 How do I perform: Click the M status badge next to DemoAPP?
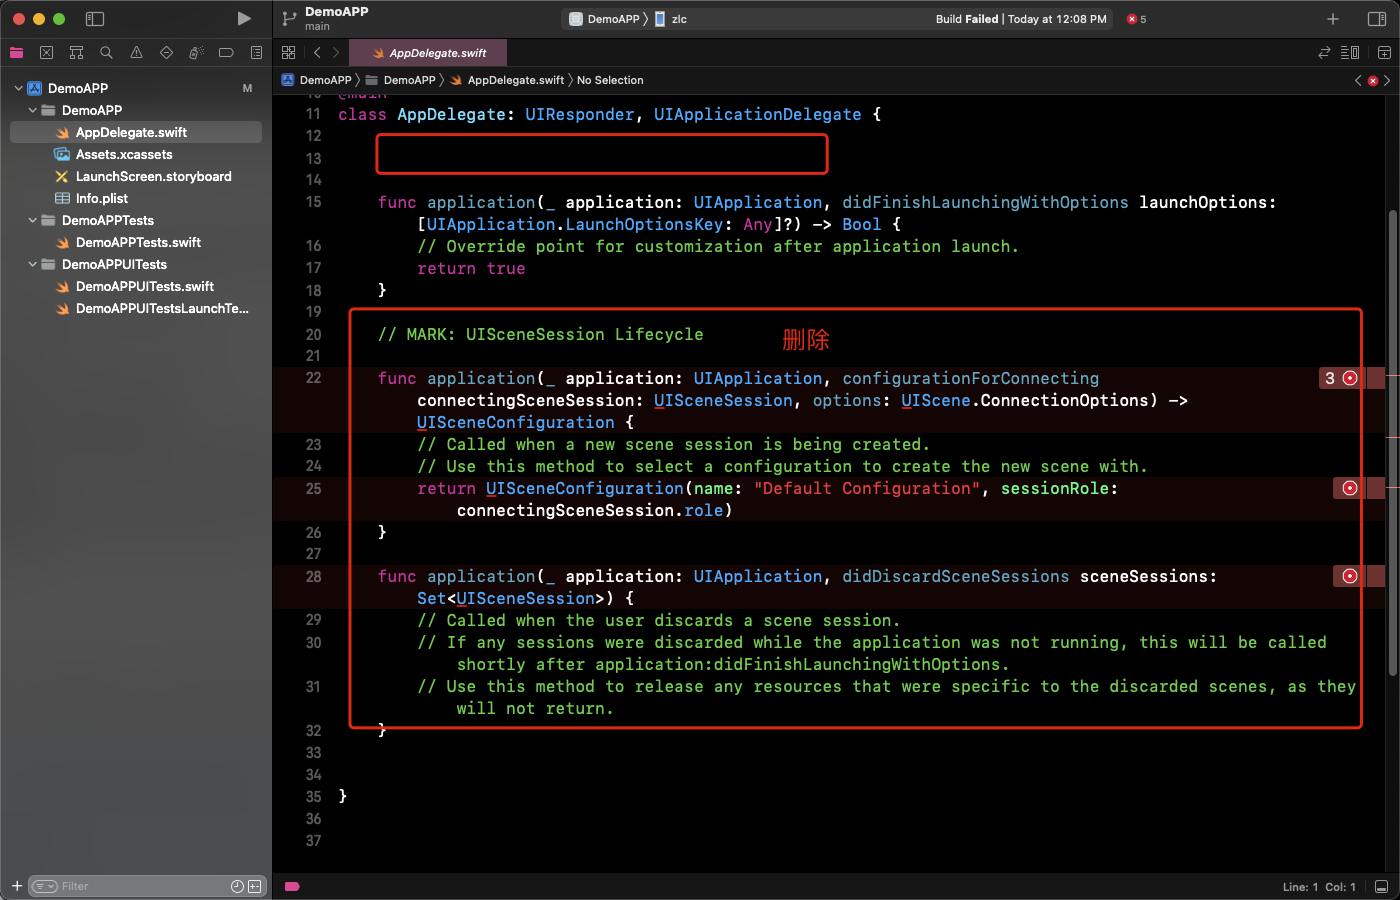(x=247, y=88)
